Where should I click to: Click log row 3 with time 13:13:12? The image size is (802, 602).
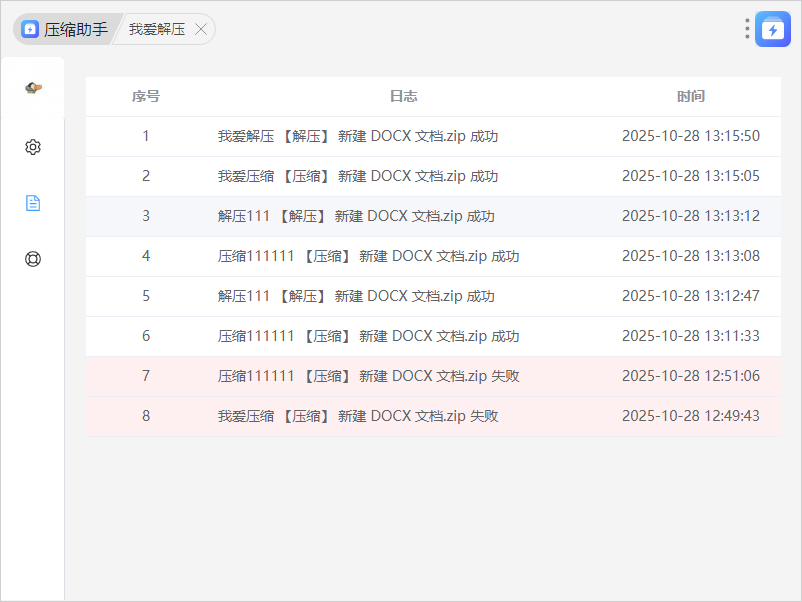coord(356,216)
